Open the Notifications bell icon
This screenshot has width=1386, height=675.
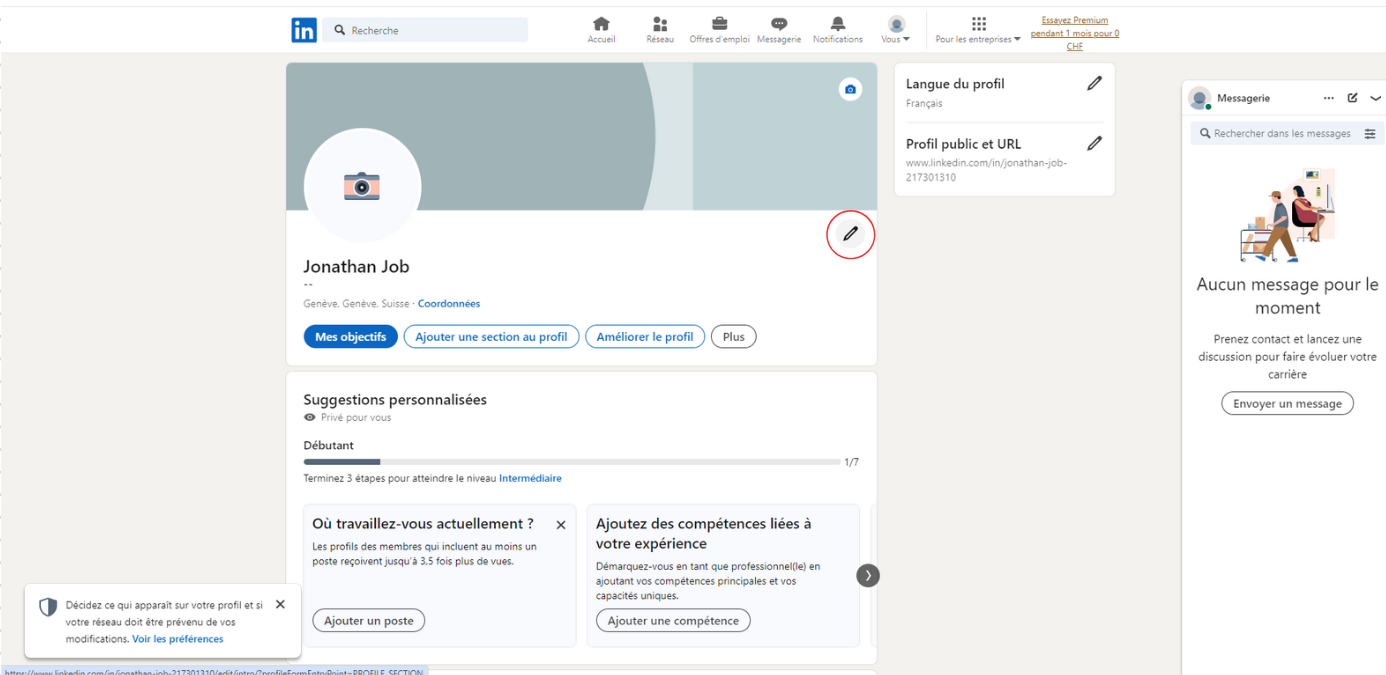pyautogui.click(x=837, y=25)
